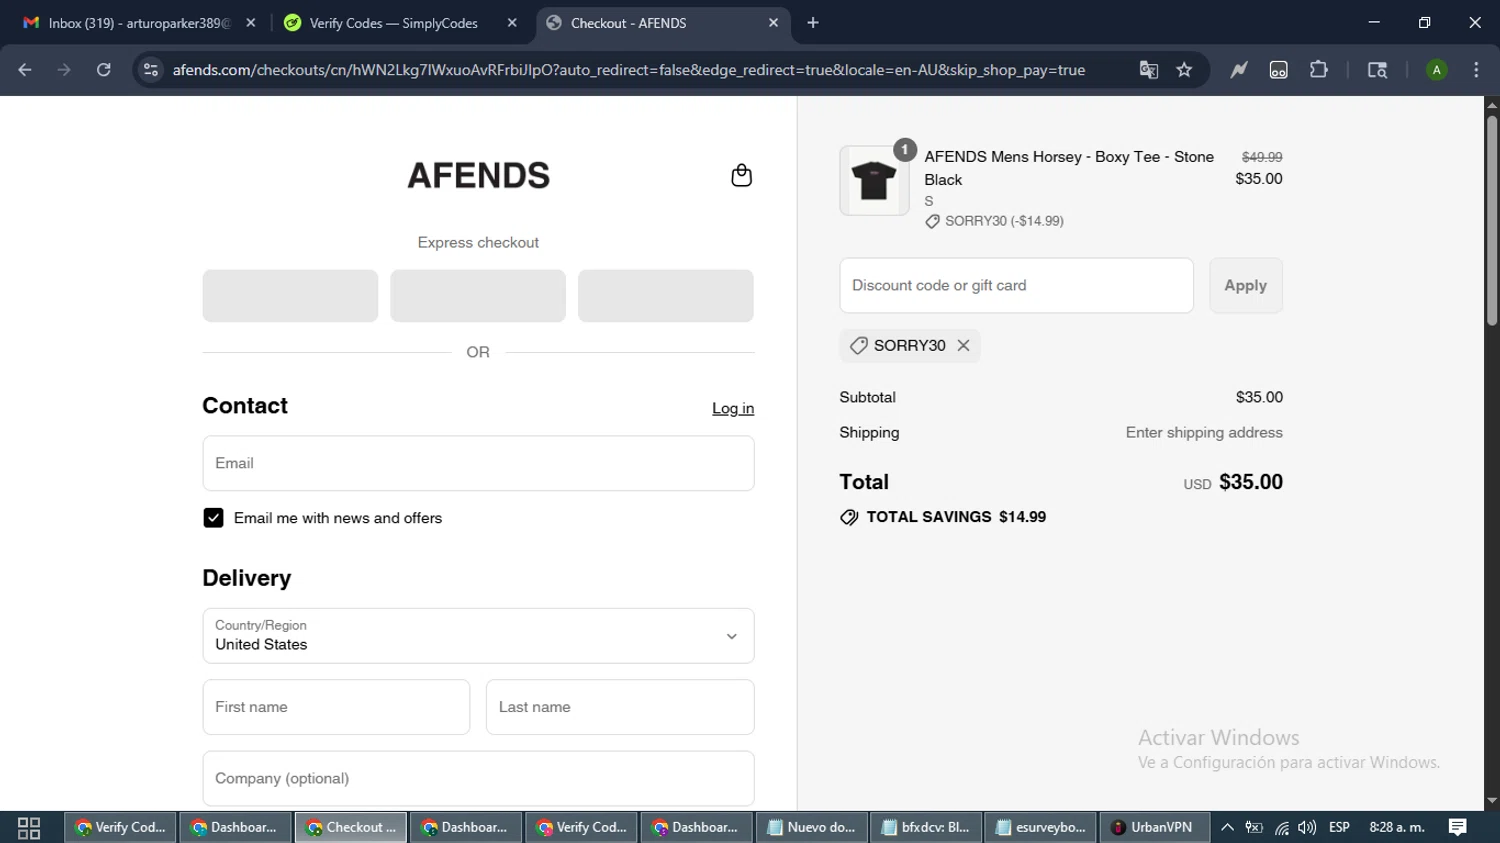Open Windows Task View button
The image size is (1500, 843).
[29, 828]
